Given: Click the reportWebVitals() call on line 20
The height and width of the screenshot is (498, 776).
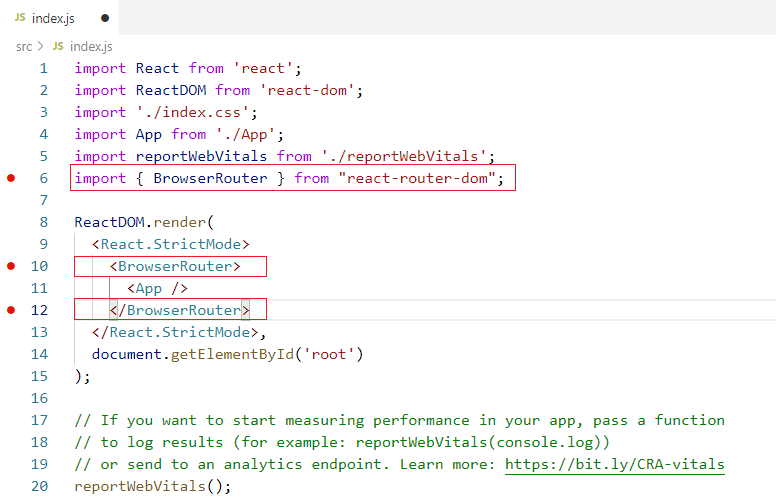Looking at the screenshot, I should (x=152, y=486).
